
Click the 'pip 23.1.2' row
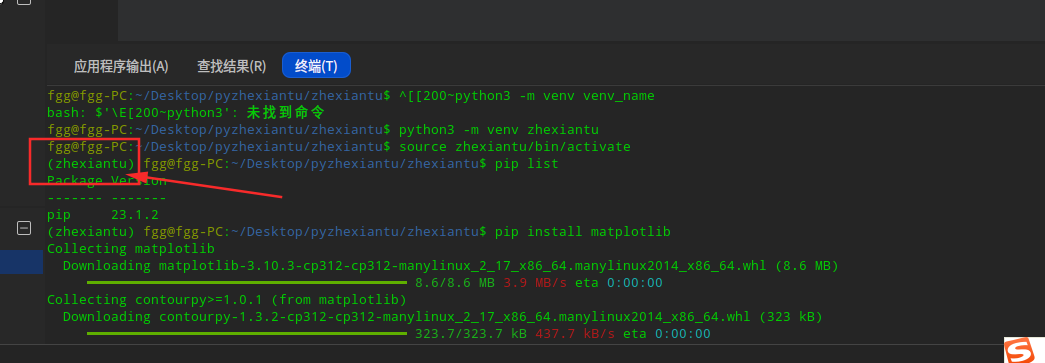[x=103, y=214]
